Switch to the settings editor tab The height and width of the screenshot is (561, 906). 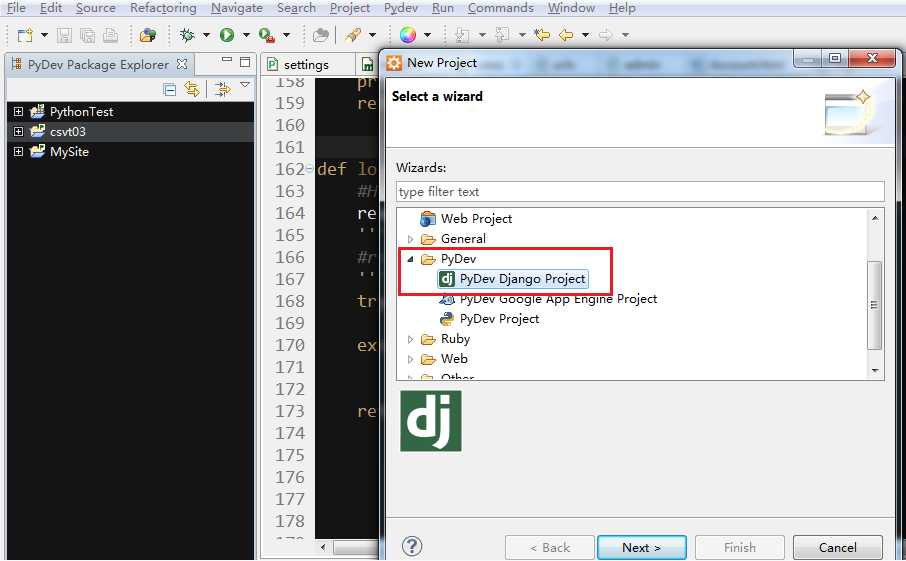tap(306, 65)
